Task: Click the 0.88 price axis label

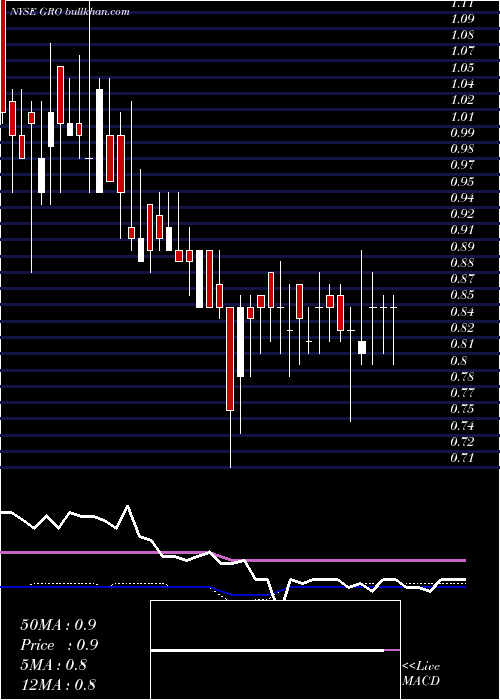Action: point(462,263)
